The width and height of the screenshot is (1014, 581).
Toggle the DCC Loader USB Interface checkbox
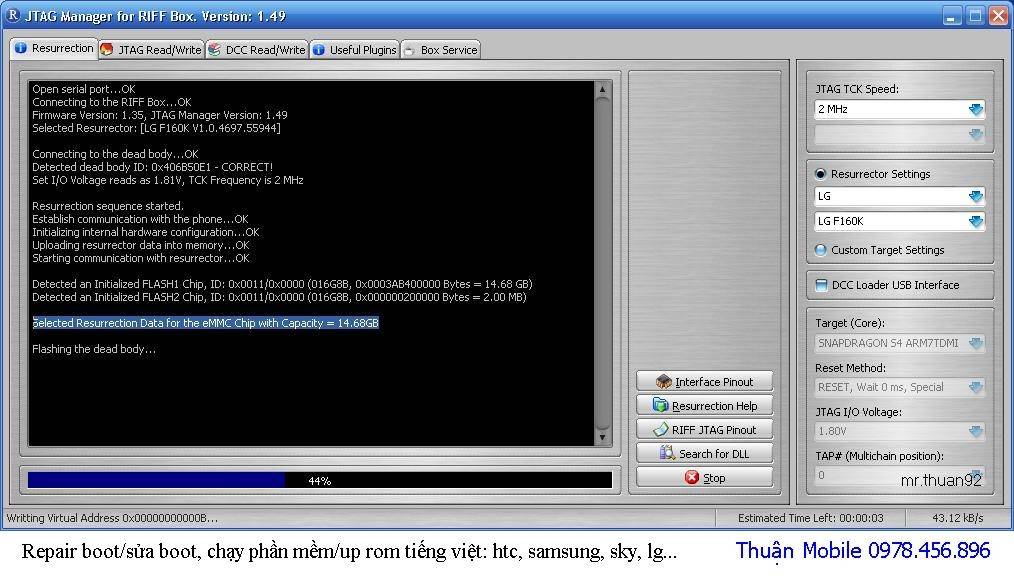821,285
